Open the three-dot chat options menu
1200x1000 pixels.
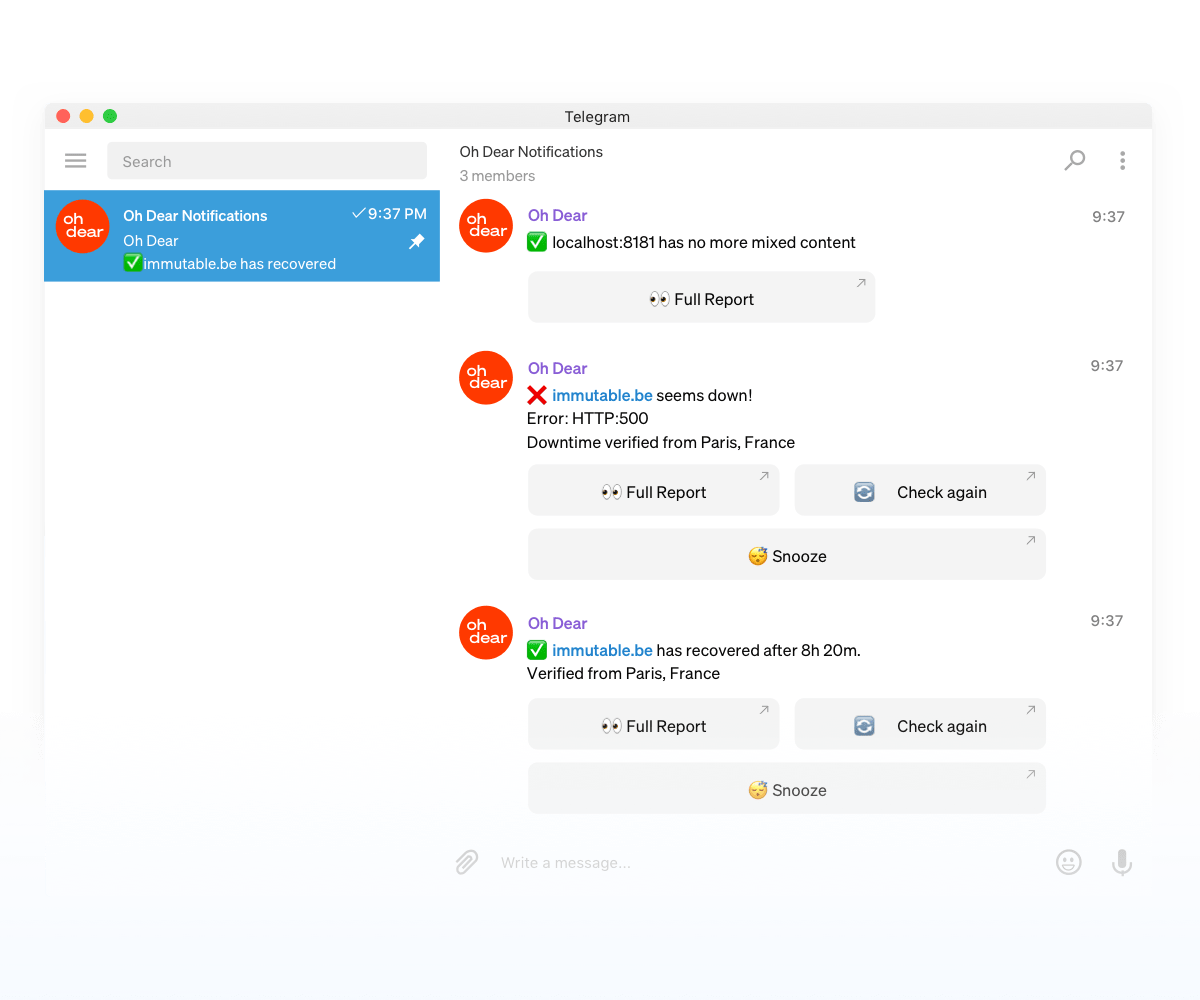coord(1123,160)
